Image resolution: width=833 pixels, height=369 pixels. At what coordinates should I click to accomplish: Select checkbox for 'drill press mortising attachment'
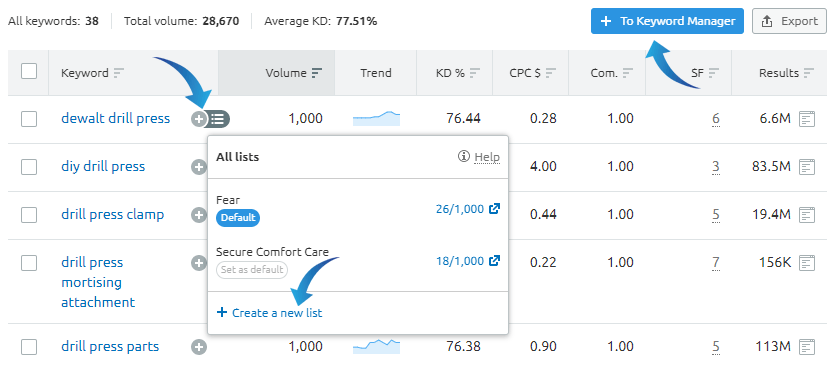pos(29,263)
